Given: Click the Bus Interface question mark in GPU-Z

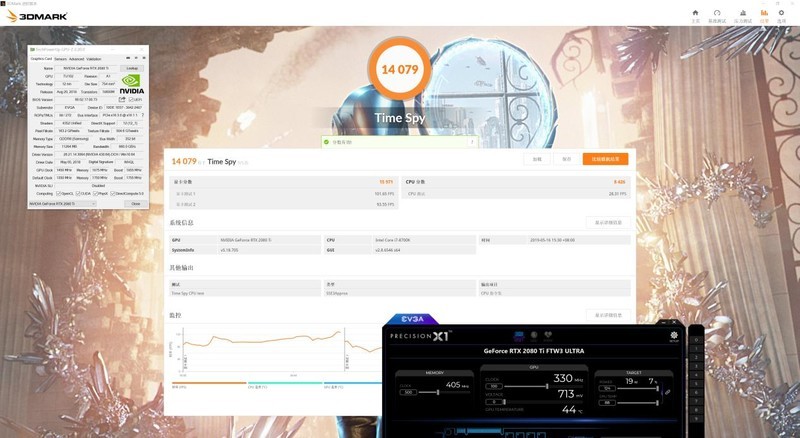Looking at the screenshot, I should (x=143, y=115).
